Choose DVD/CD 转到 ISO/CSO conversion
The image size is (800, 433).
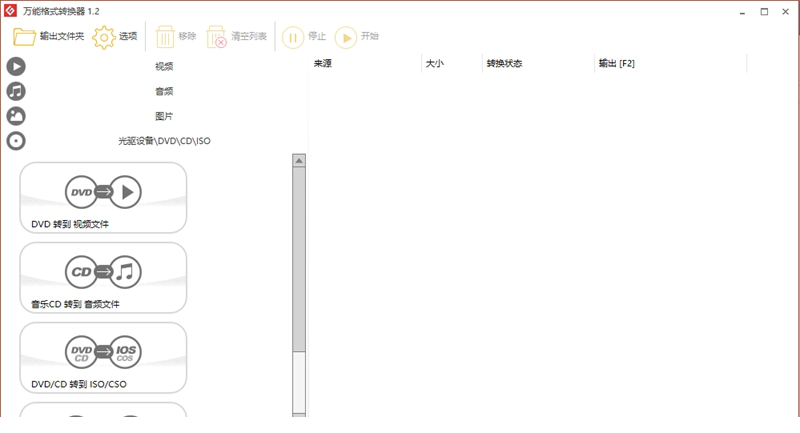tap(103, 358)
